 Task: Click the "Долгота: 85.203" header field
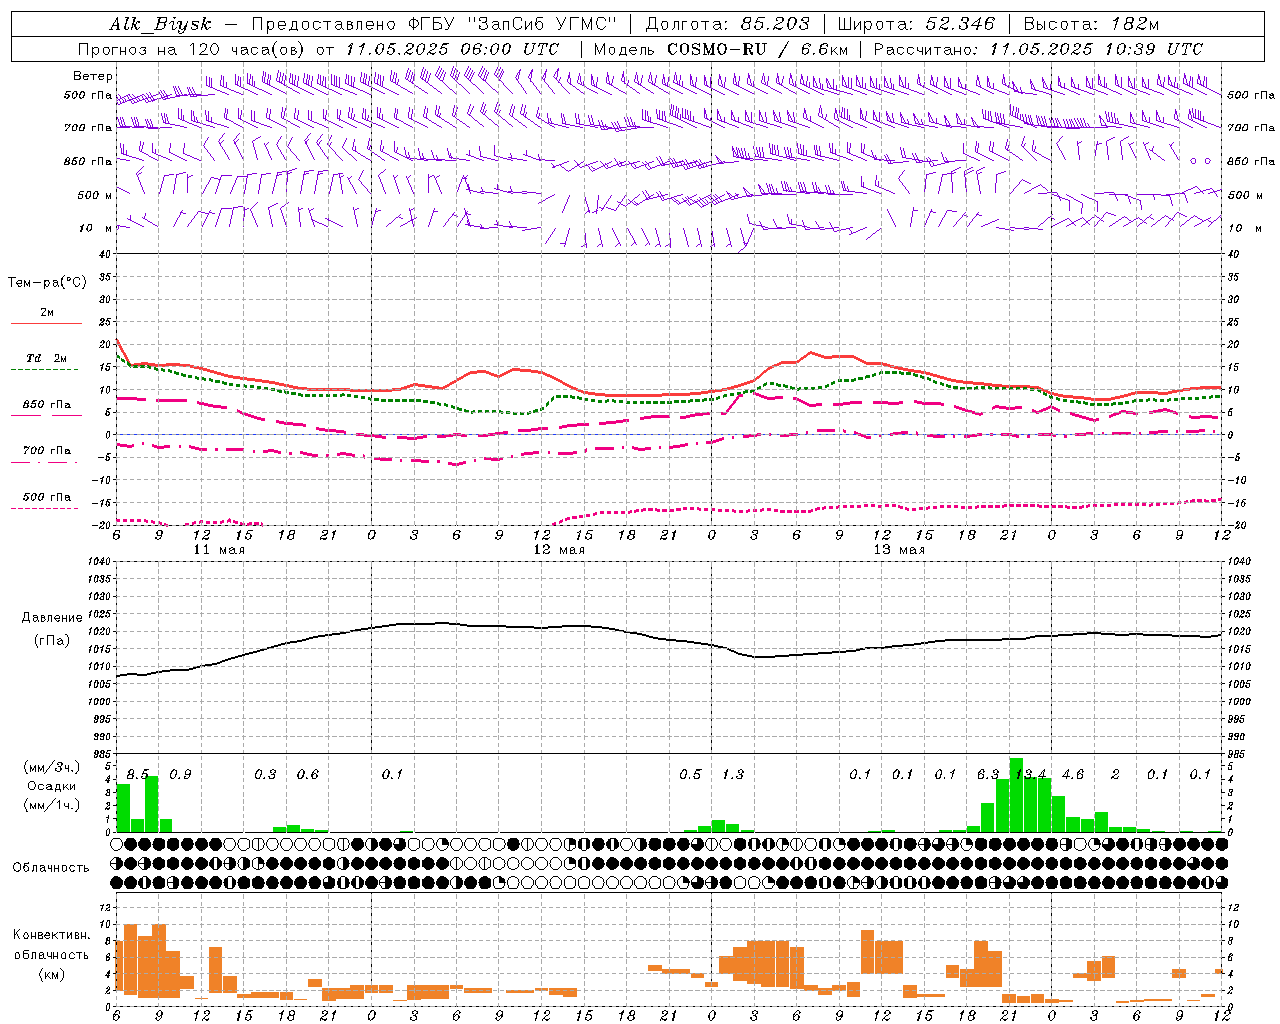(x=727, y=24)
